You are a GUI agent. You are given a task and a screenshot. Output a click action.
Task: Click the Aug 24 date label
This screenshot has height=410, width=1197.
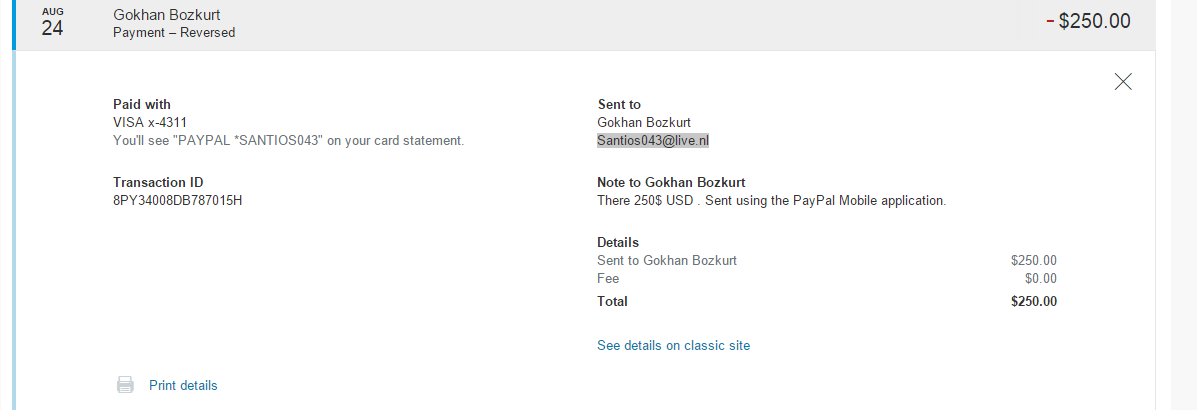pos(52,23)
